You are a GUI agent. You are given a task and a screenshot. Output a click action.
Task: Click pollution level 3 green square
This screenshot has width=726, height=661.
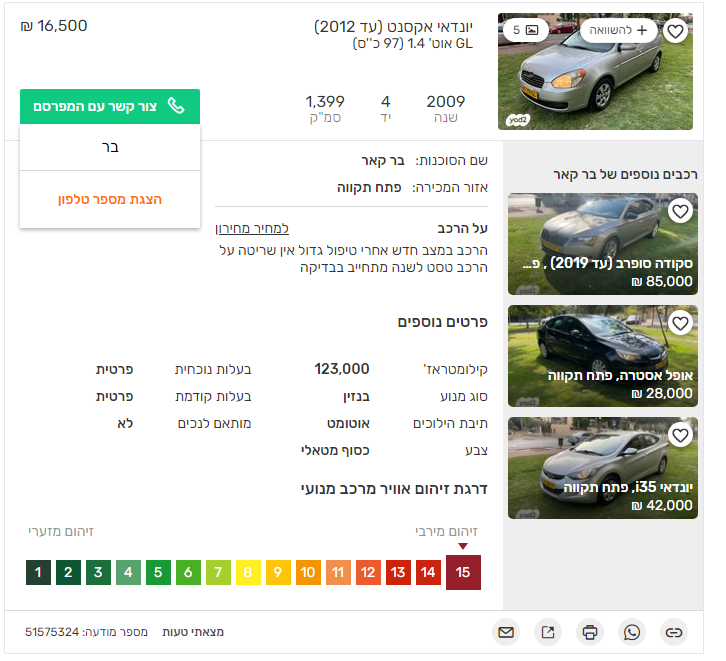(98, 573)
